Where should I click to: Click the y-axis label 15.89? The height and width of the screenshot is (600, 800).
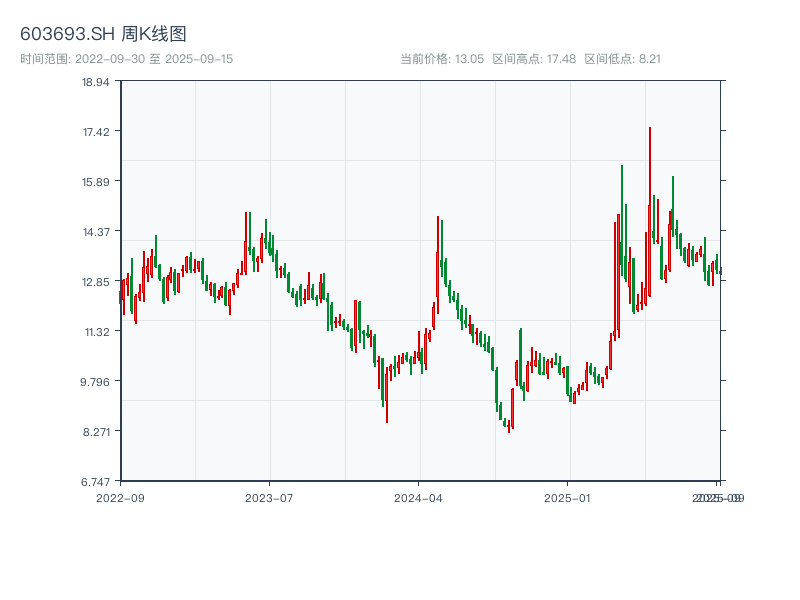click(95, 182)
